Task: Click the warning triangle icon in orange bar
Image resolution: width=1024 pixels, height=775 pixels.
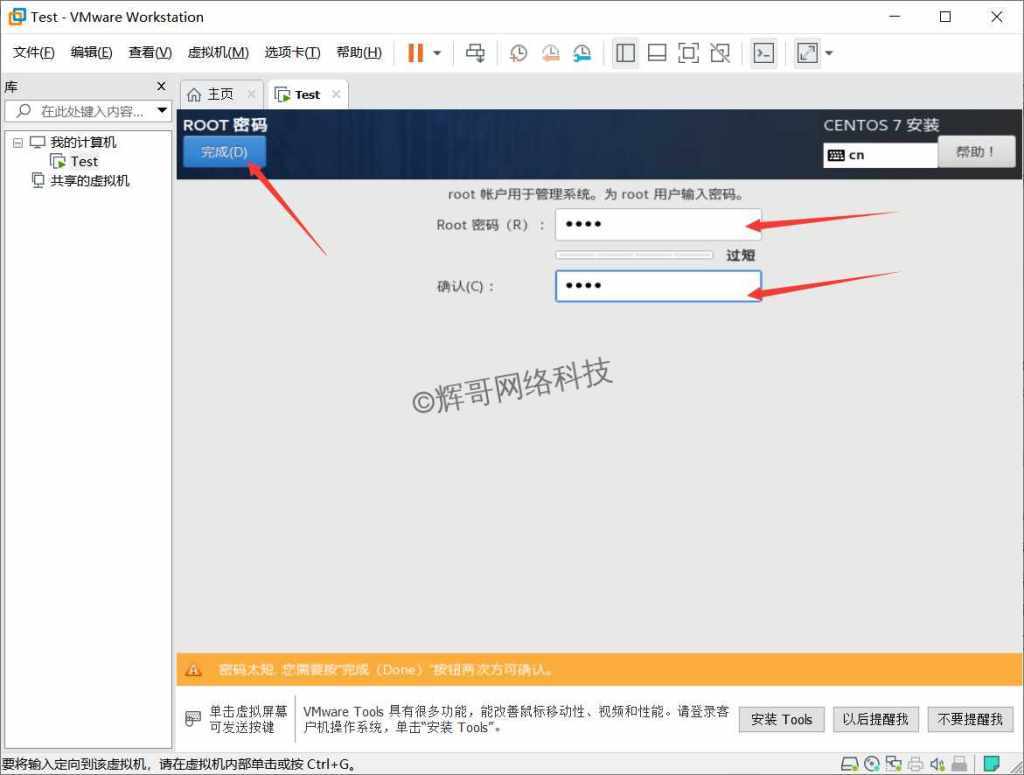Action: coord(193,670)
